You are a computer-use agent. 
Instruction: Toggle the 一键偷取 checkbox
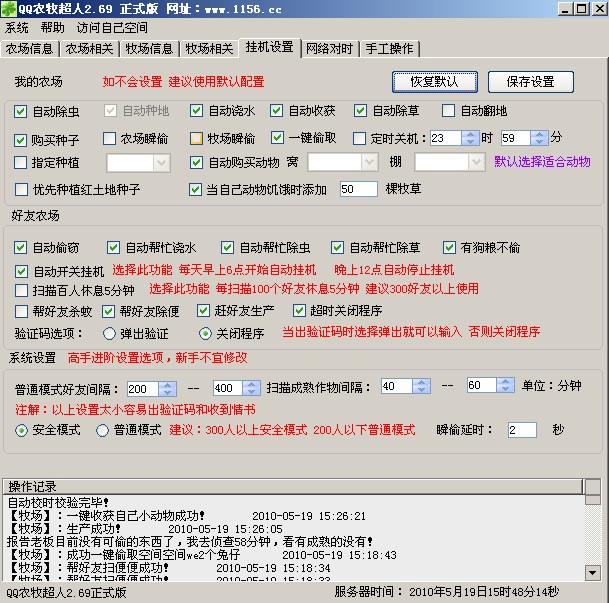[x=277, y=137]
